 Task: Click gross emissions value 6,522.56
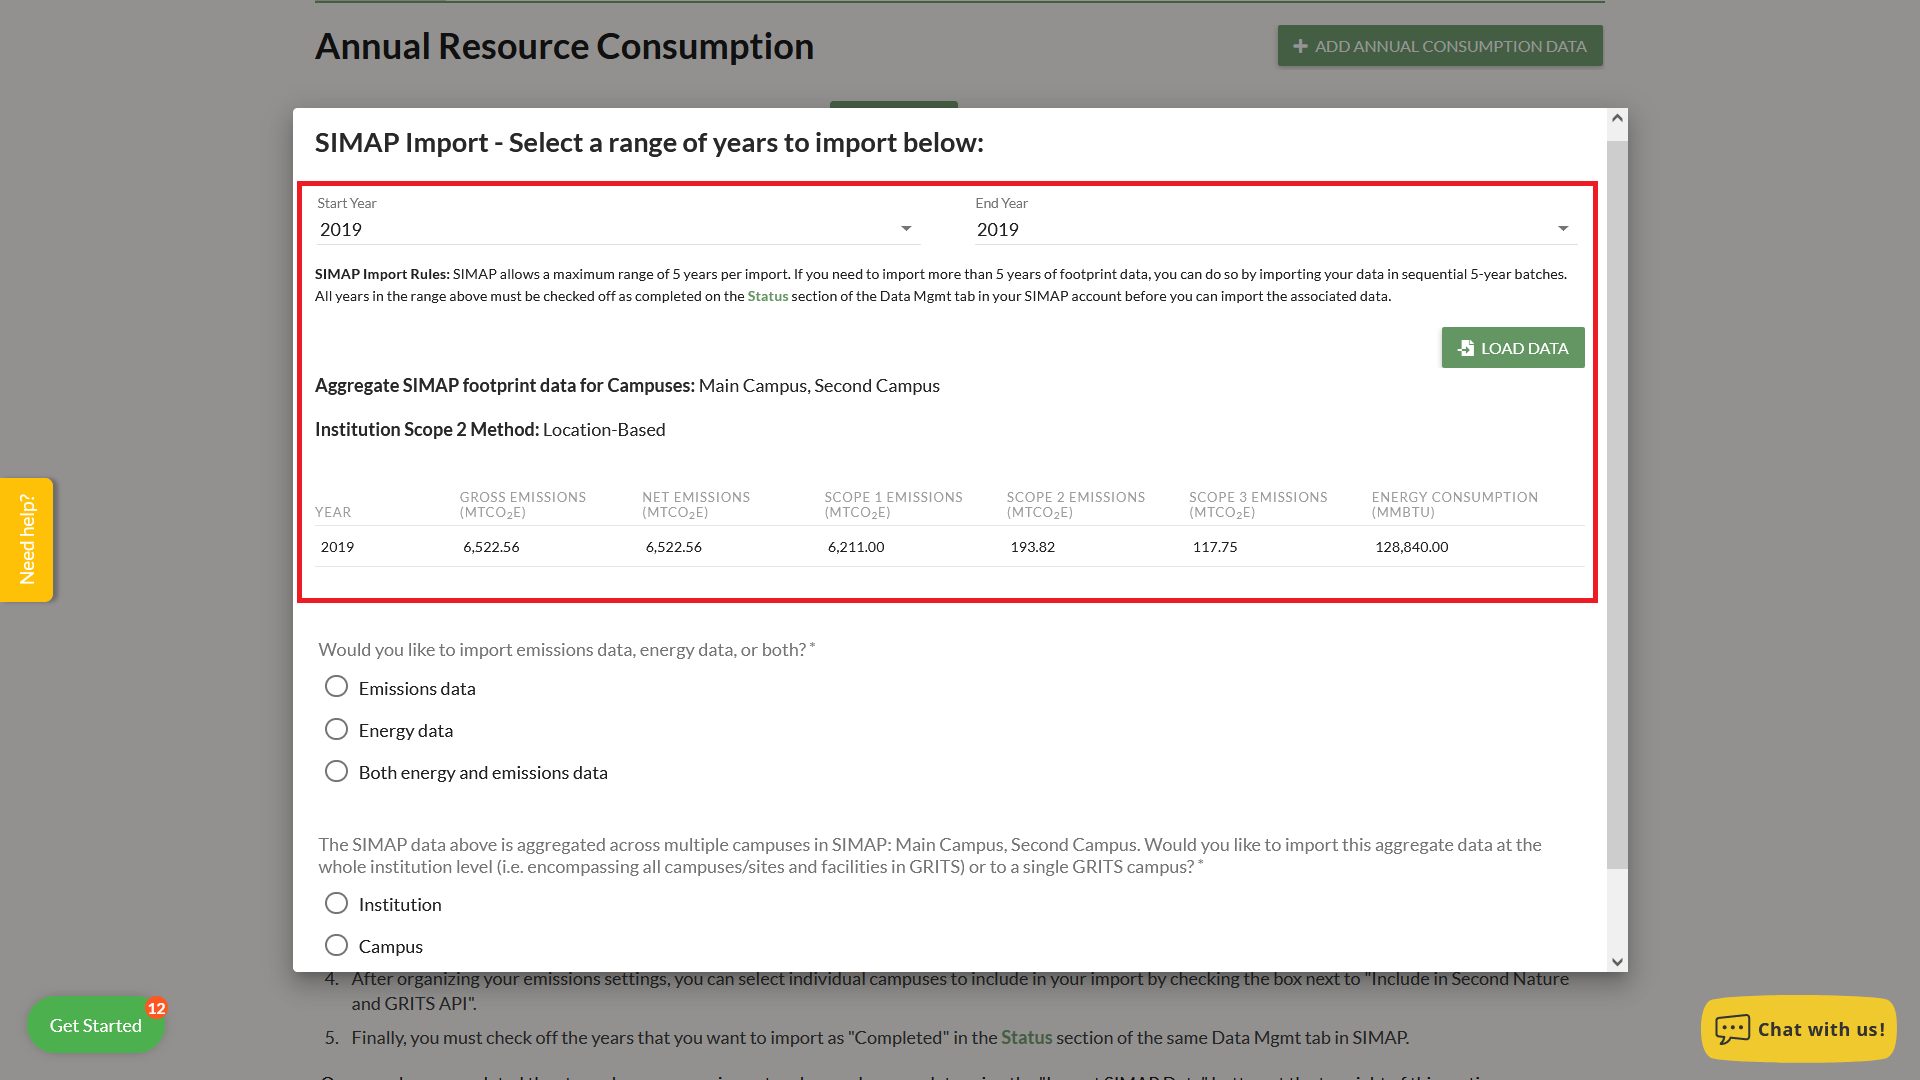491,547
